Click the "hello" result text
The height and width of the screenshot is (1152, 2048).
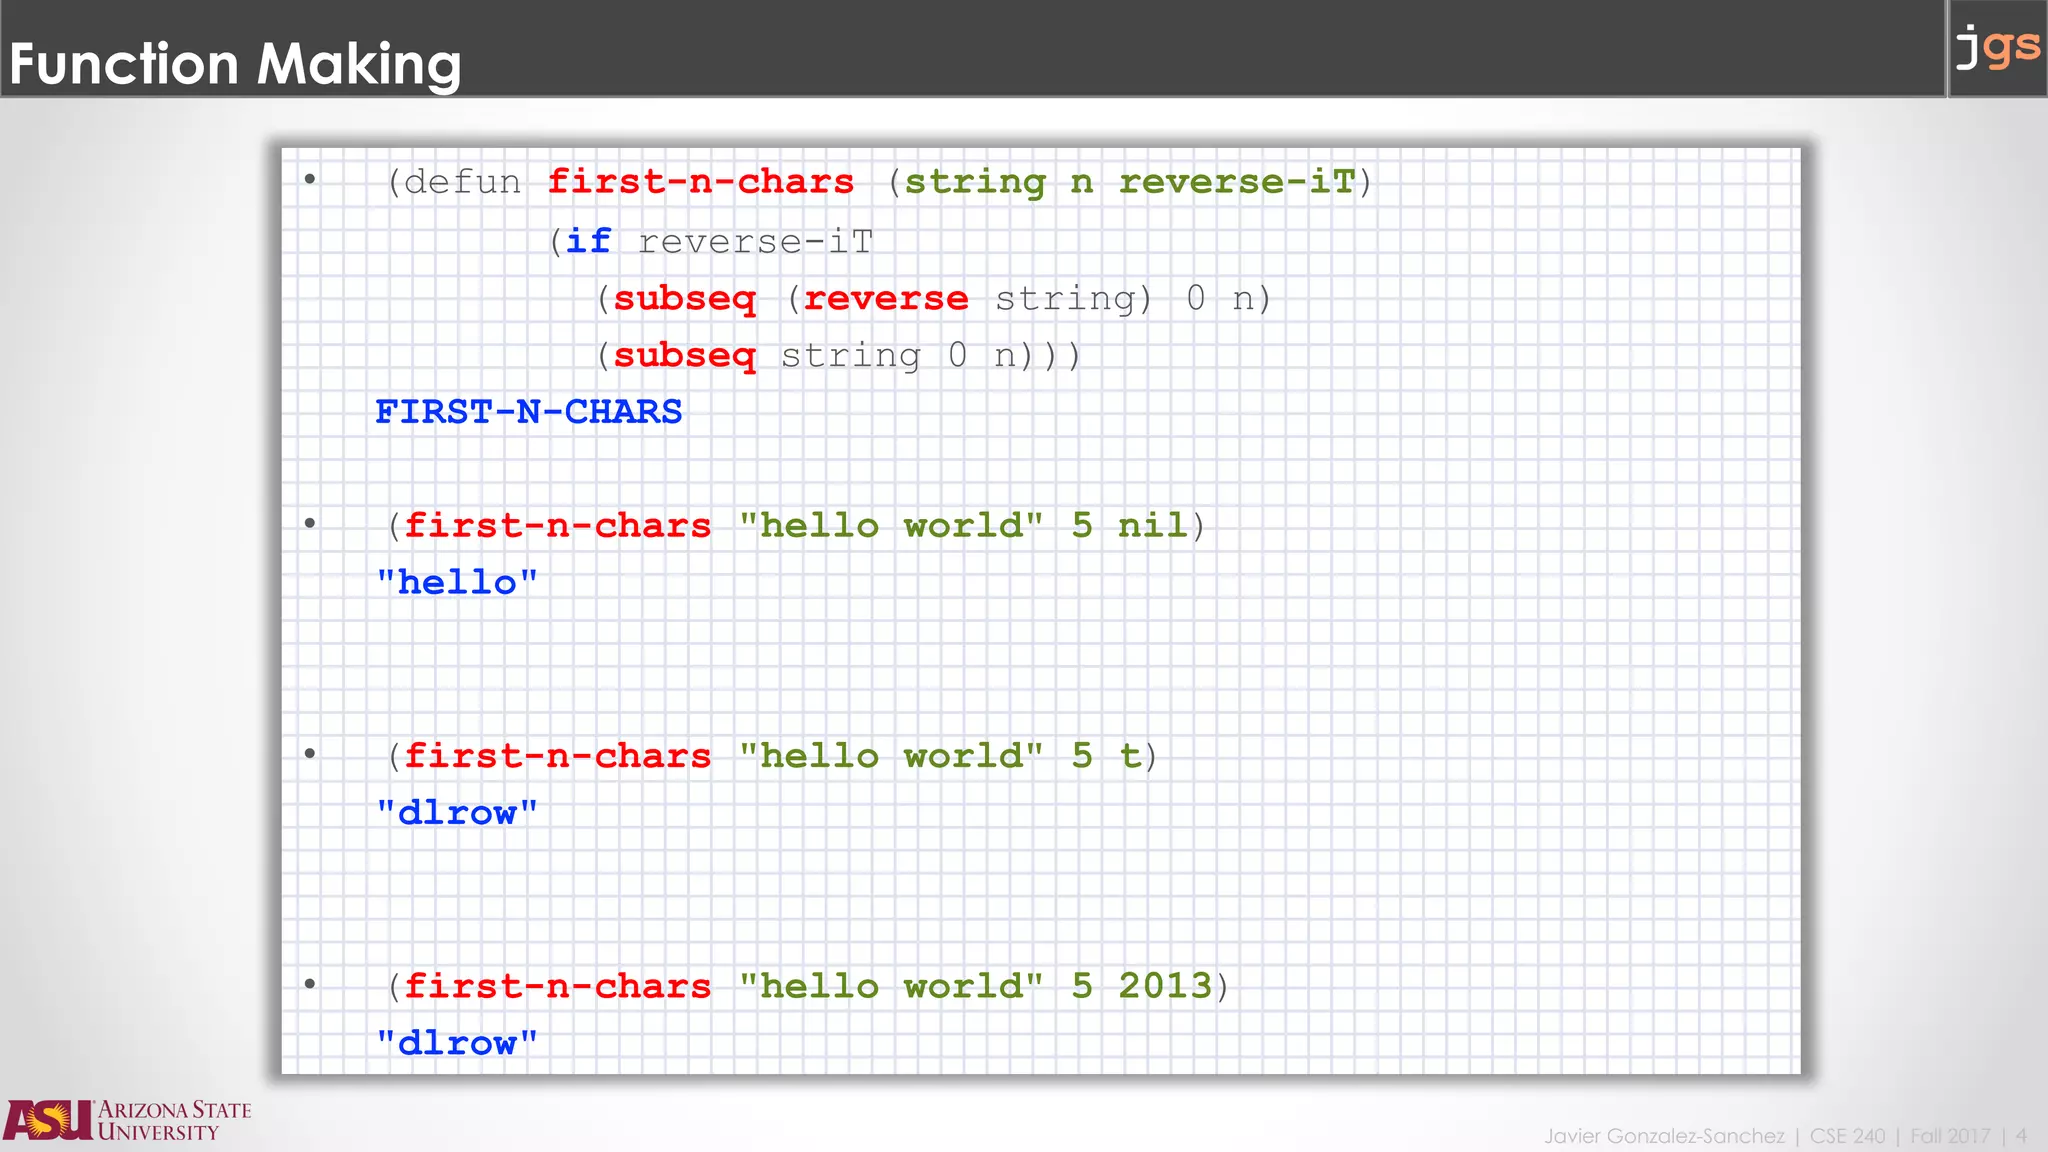[x=457, y=582]
